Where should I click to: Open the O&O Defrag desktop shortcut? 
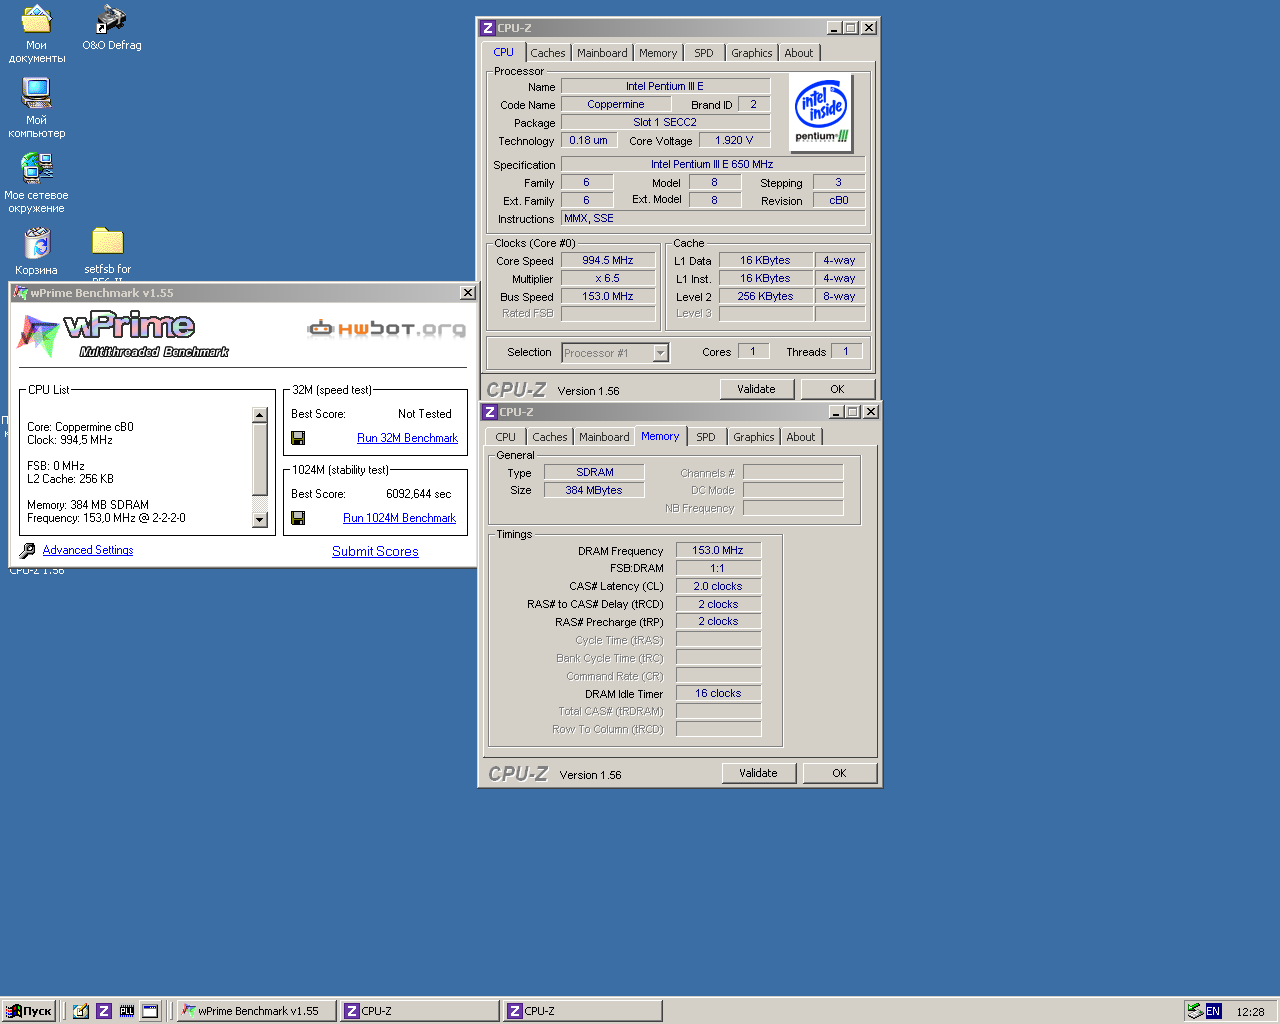[x=111, y=28]
